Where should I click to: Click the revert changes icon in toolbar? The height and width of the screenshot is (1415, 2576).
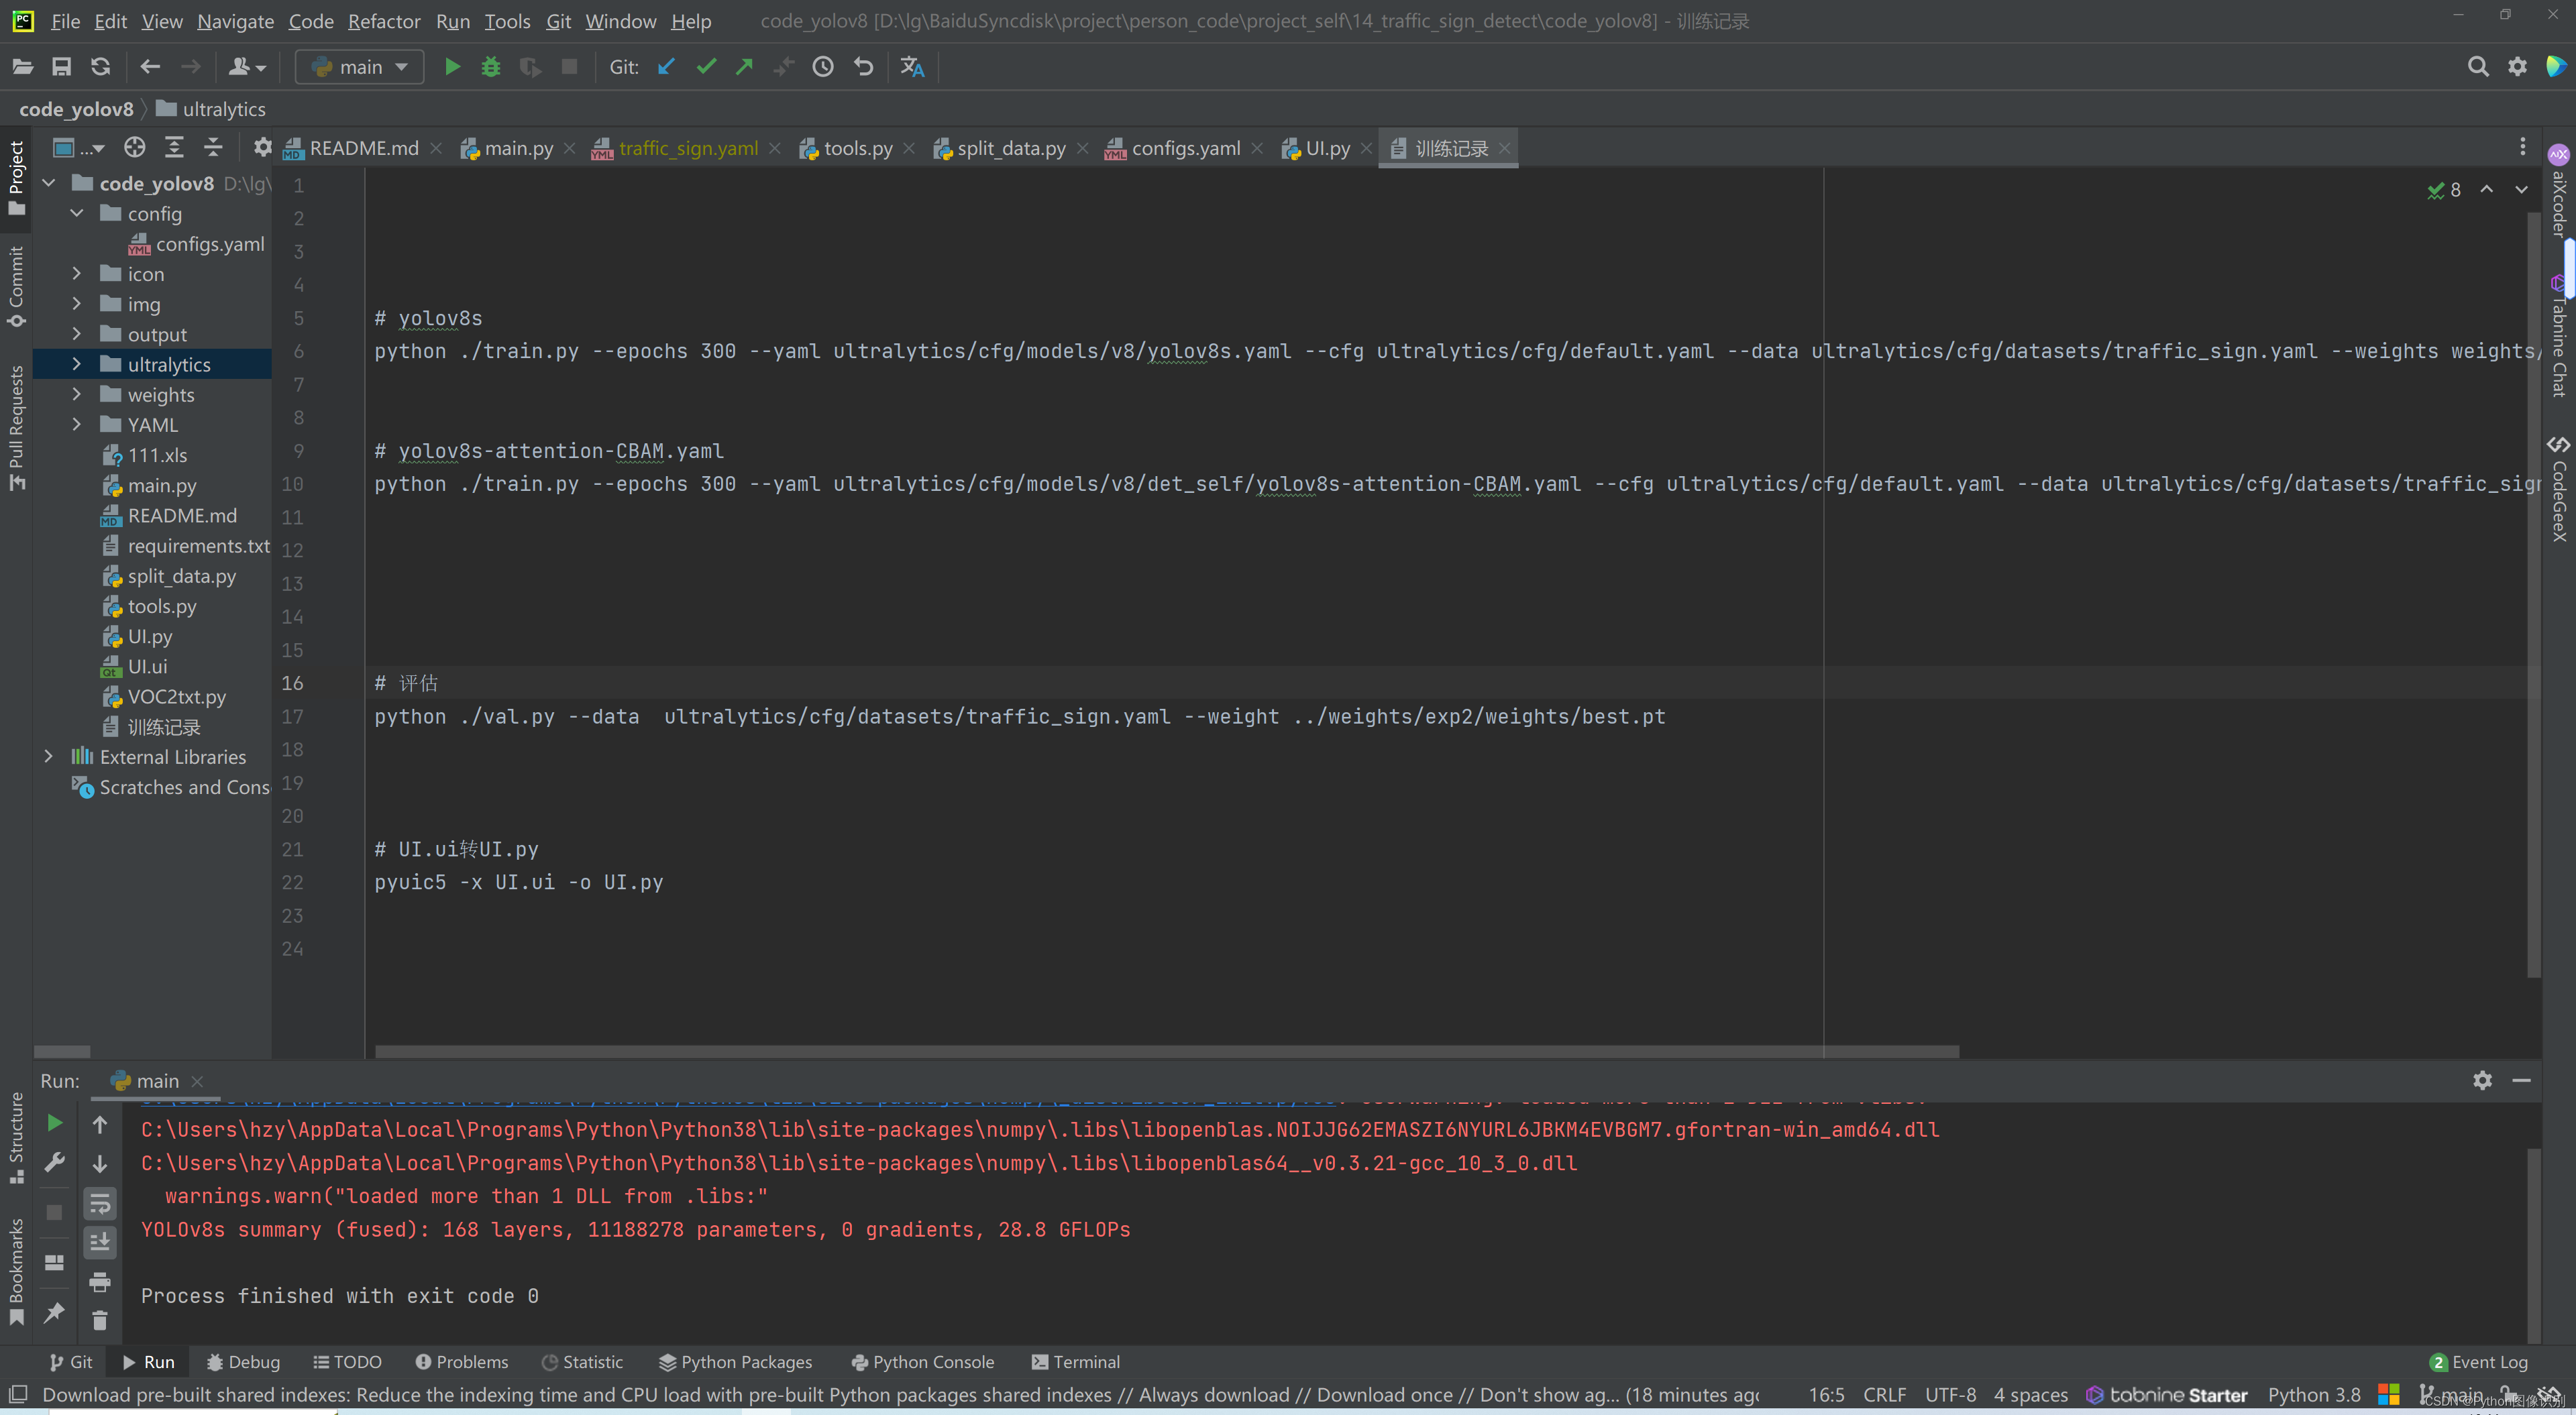point(866,66)
